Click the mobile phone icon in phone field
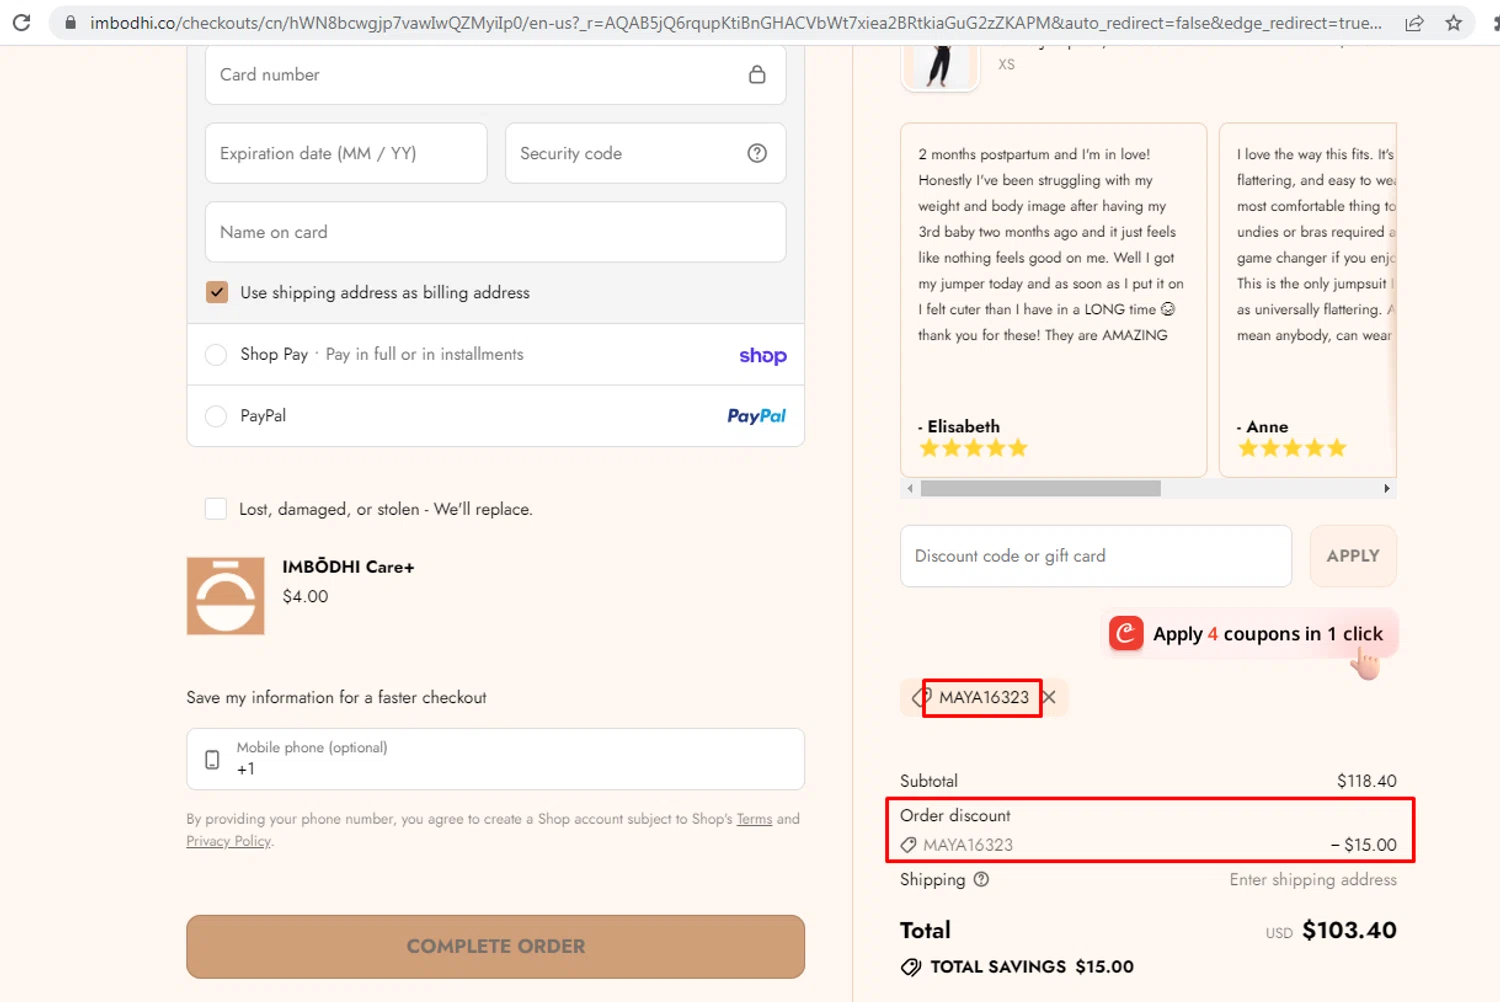 coord(212,759)
